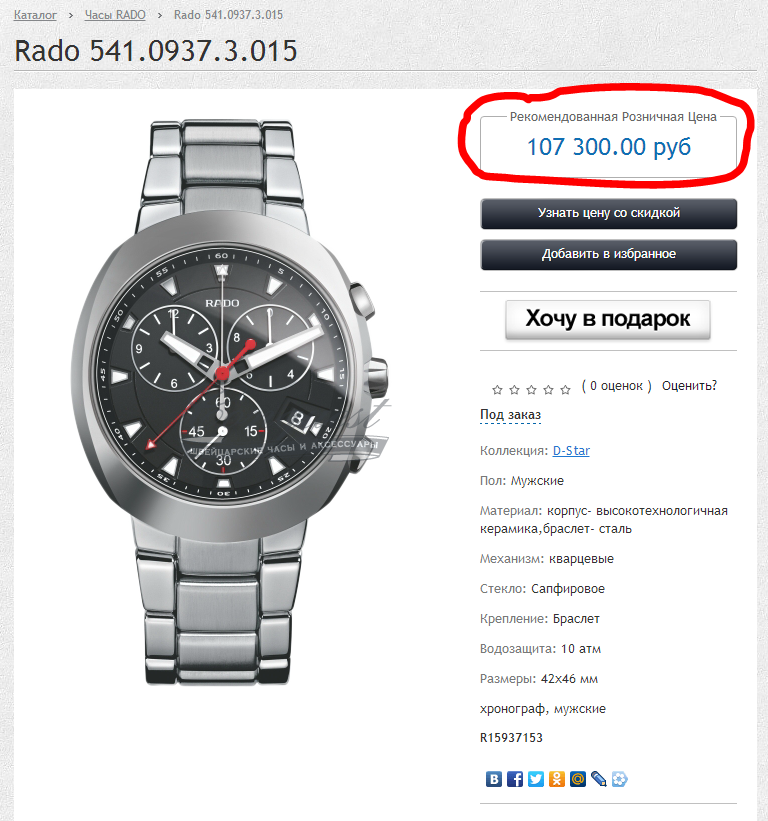Share on Twitter bird icon
The height and width of the screenshot is (821, 768).
[536, 779]
